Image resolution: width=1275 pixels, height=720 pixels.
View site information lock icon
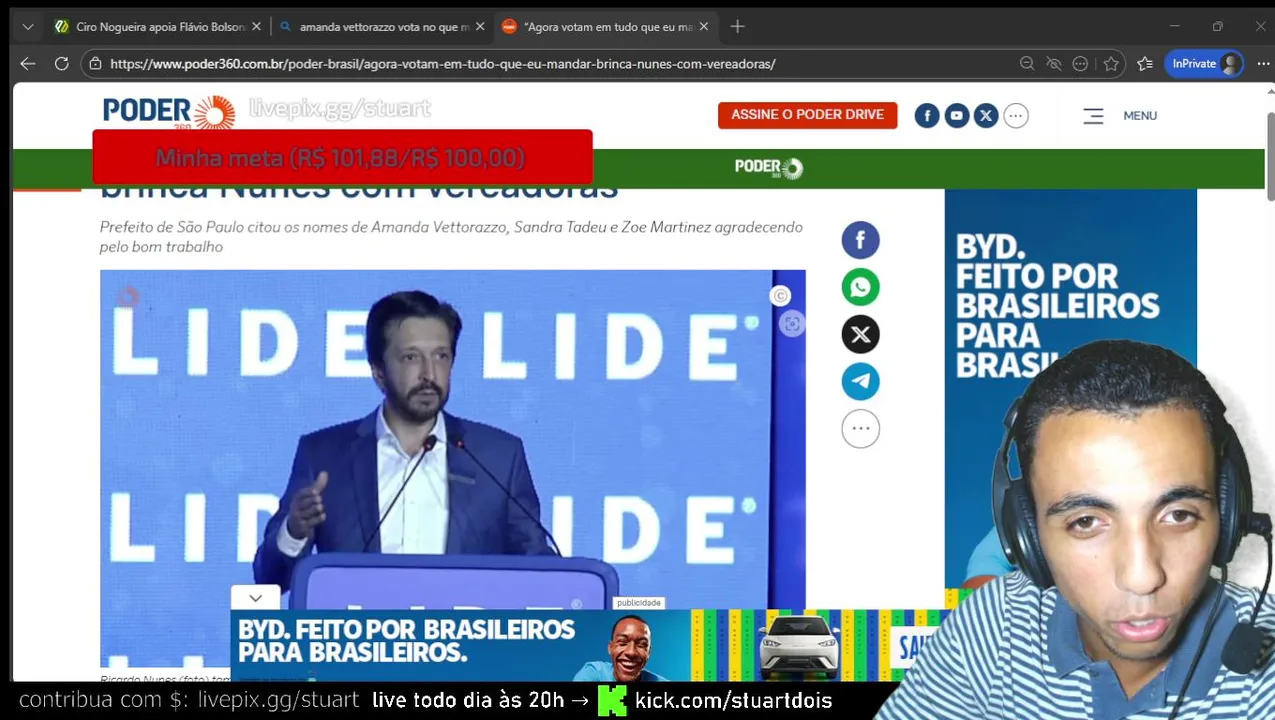95,64
